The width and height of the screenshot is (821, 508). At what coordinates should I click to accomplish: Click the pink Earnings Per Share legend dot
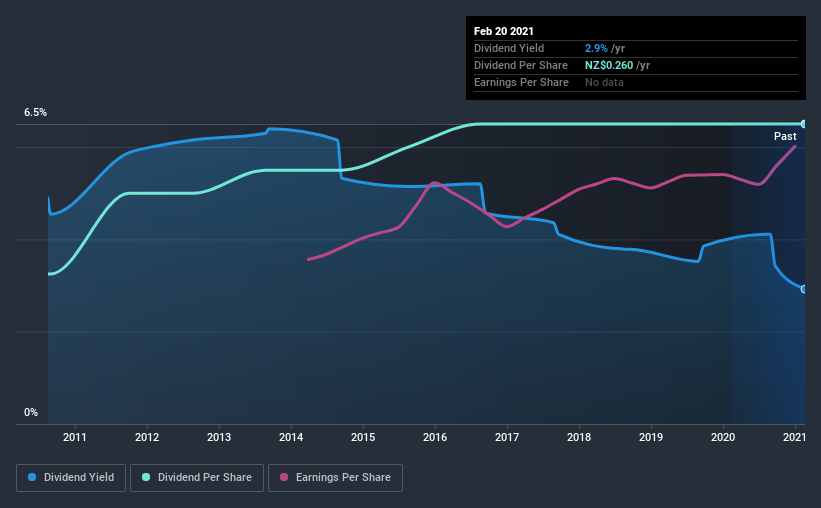coord(284,477)
